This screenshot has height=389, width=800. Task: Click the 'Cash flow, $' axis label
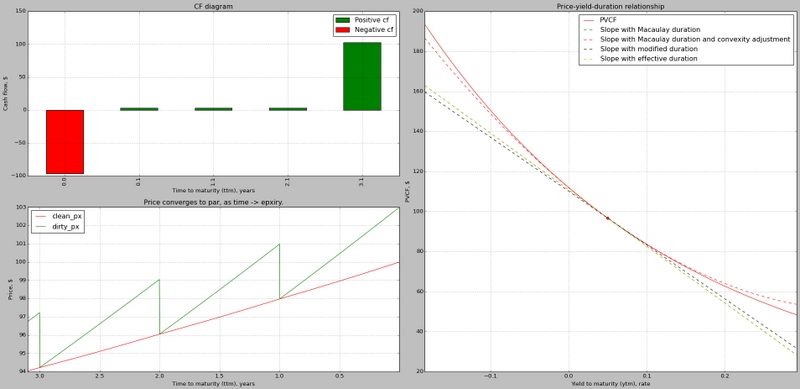point(5,94)
